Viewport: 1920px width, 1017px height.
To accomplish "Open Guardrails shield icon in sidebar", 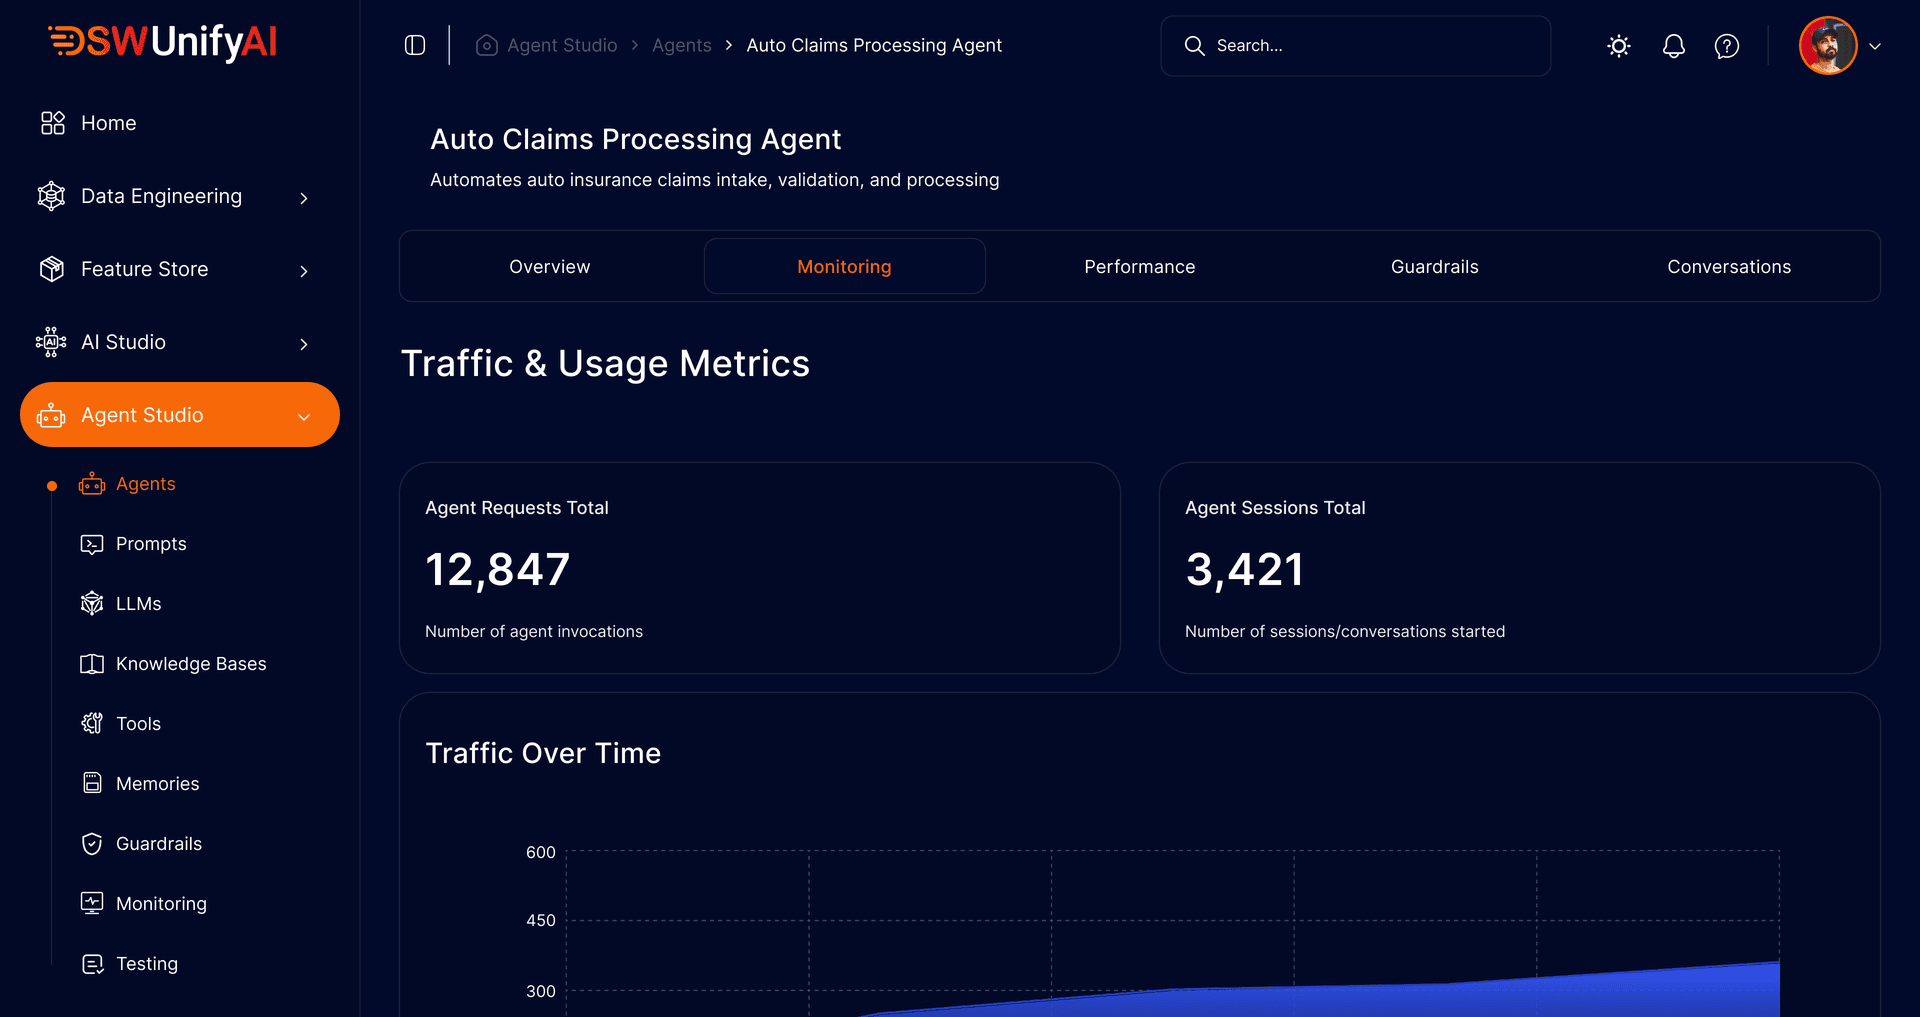I will coord(92,844).
